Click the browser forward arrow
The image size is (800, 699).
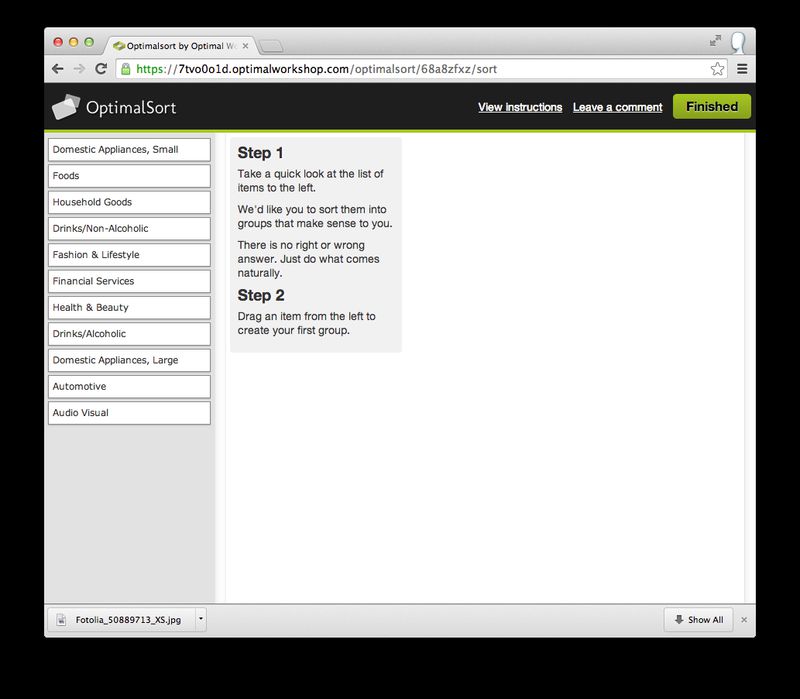(79, 69)
